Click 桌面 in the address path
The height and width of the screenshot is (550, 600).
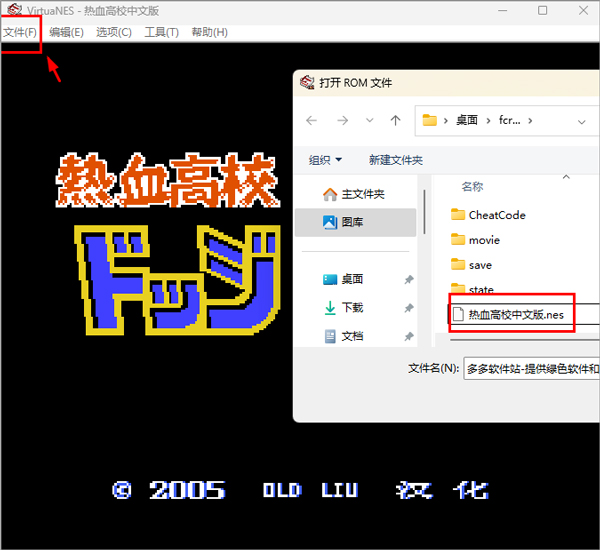tap(466, 121)
